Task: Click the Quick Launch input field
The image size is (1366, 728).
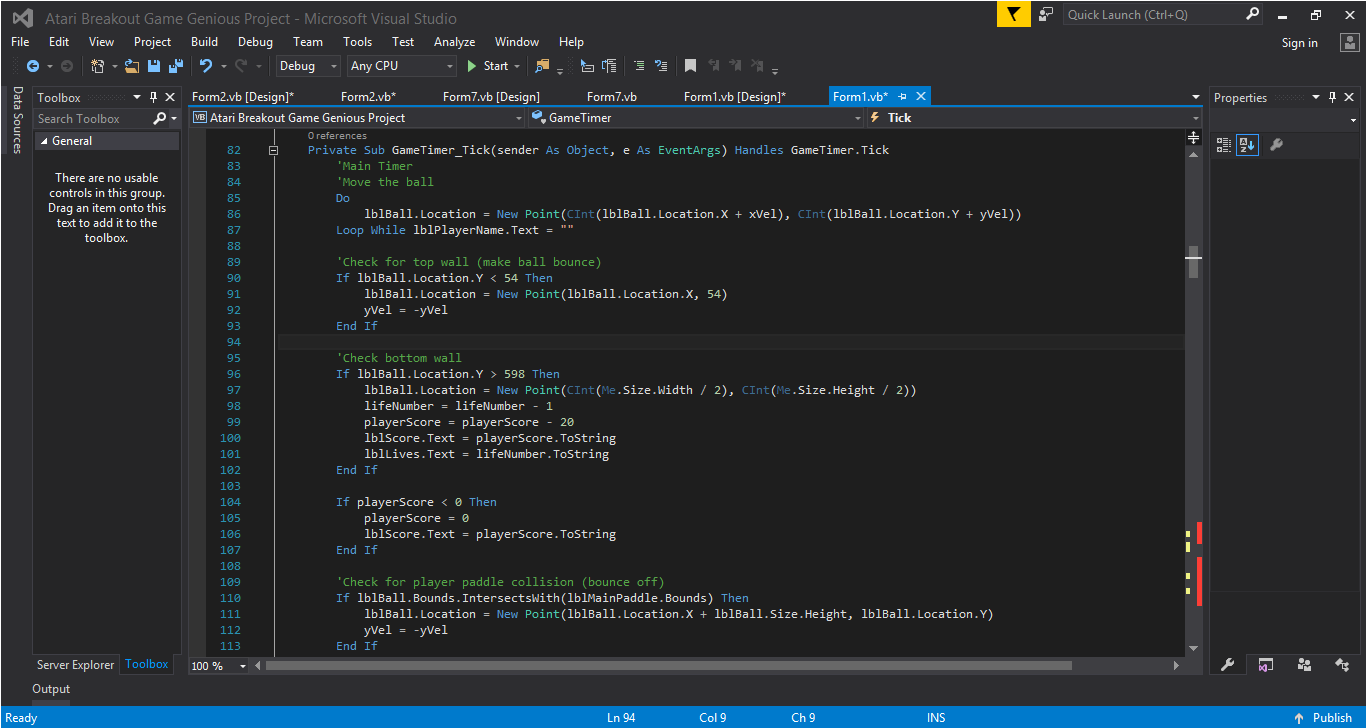Action: 1153,14
